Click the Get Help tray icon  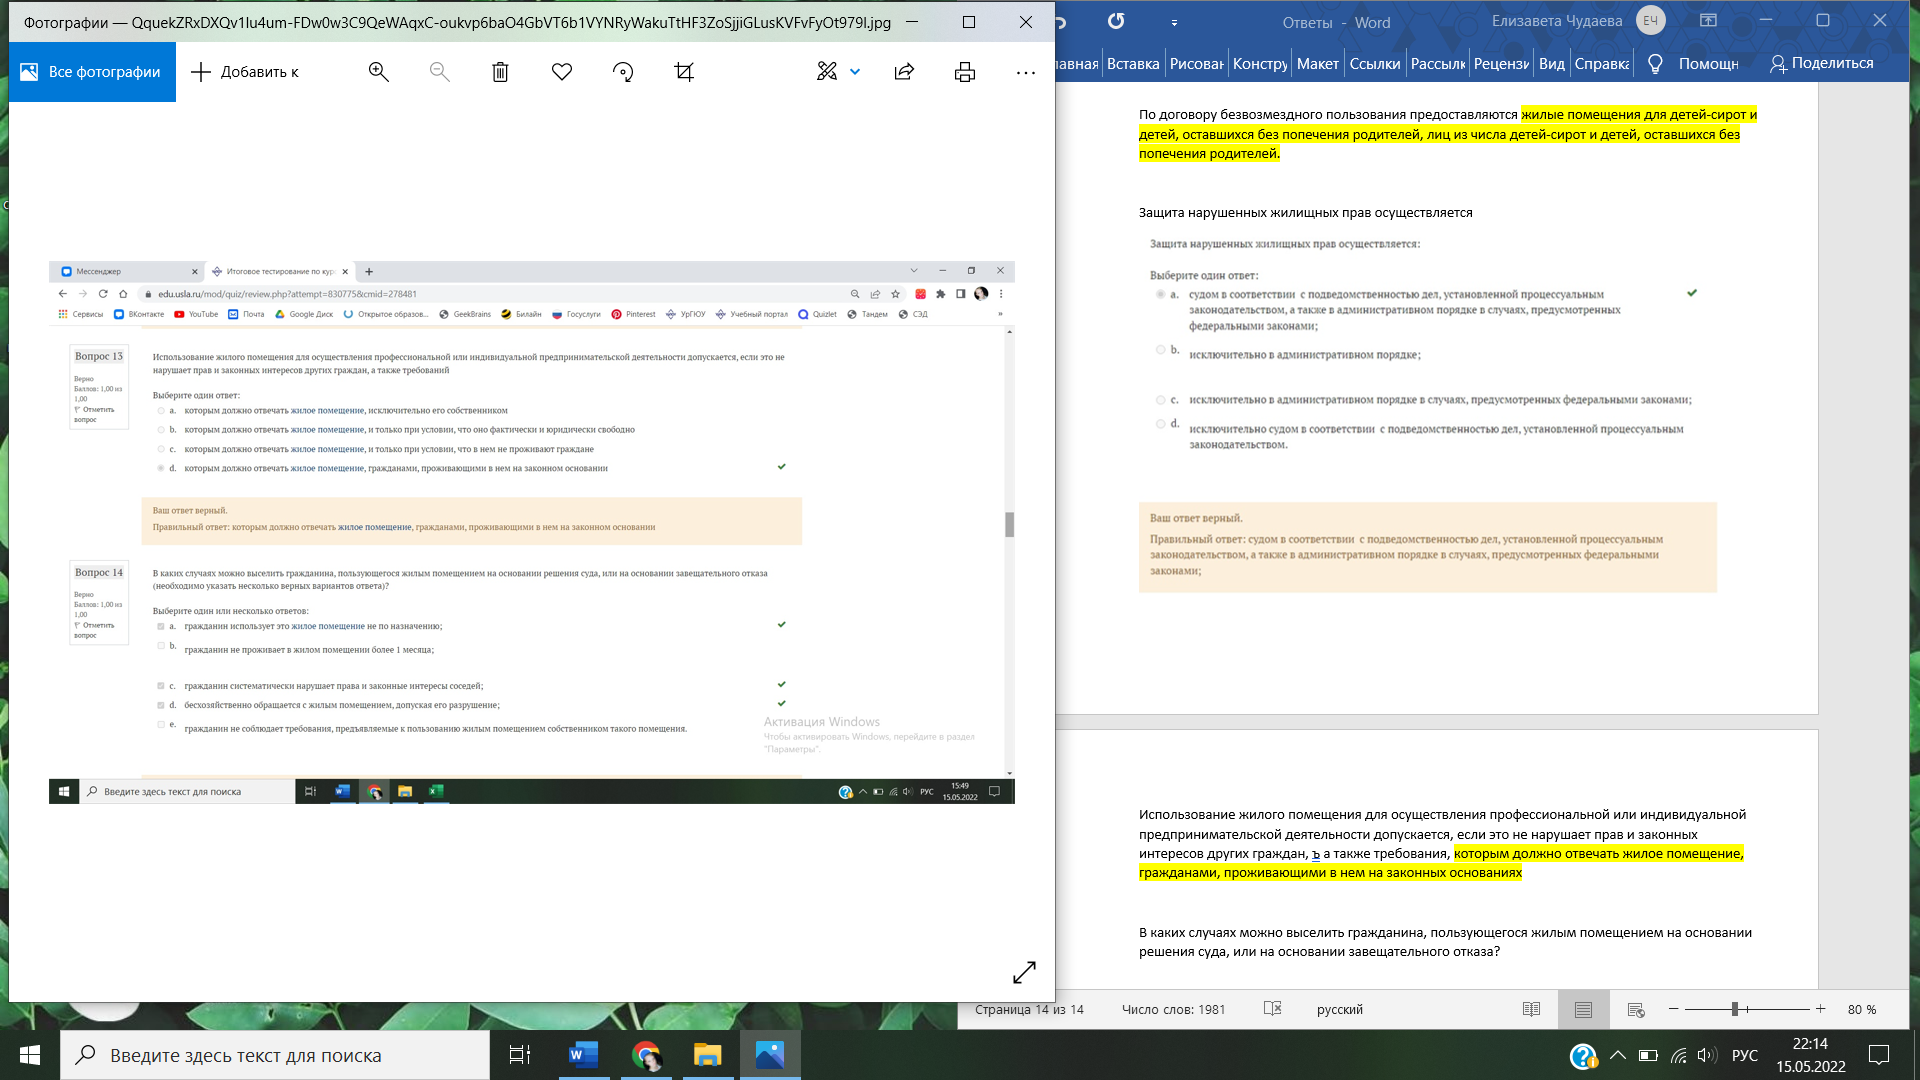1583,1055
